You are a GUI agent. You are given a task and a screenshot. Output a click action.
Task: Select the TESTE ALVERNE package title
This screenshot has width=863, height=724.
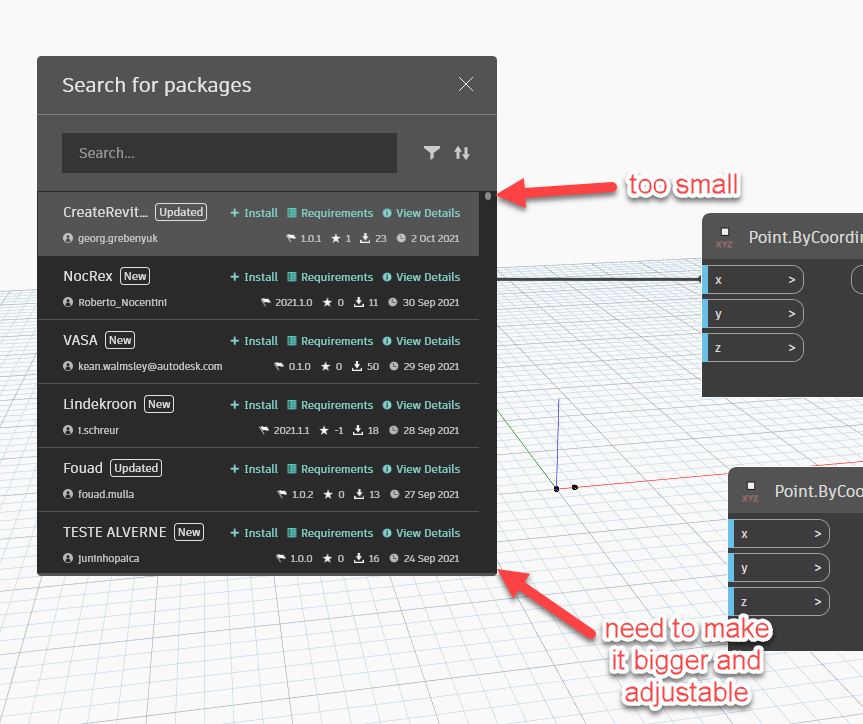click(114, 532)
